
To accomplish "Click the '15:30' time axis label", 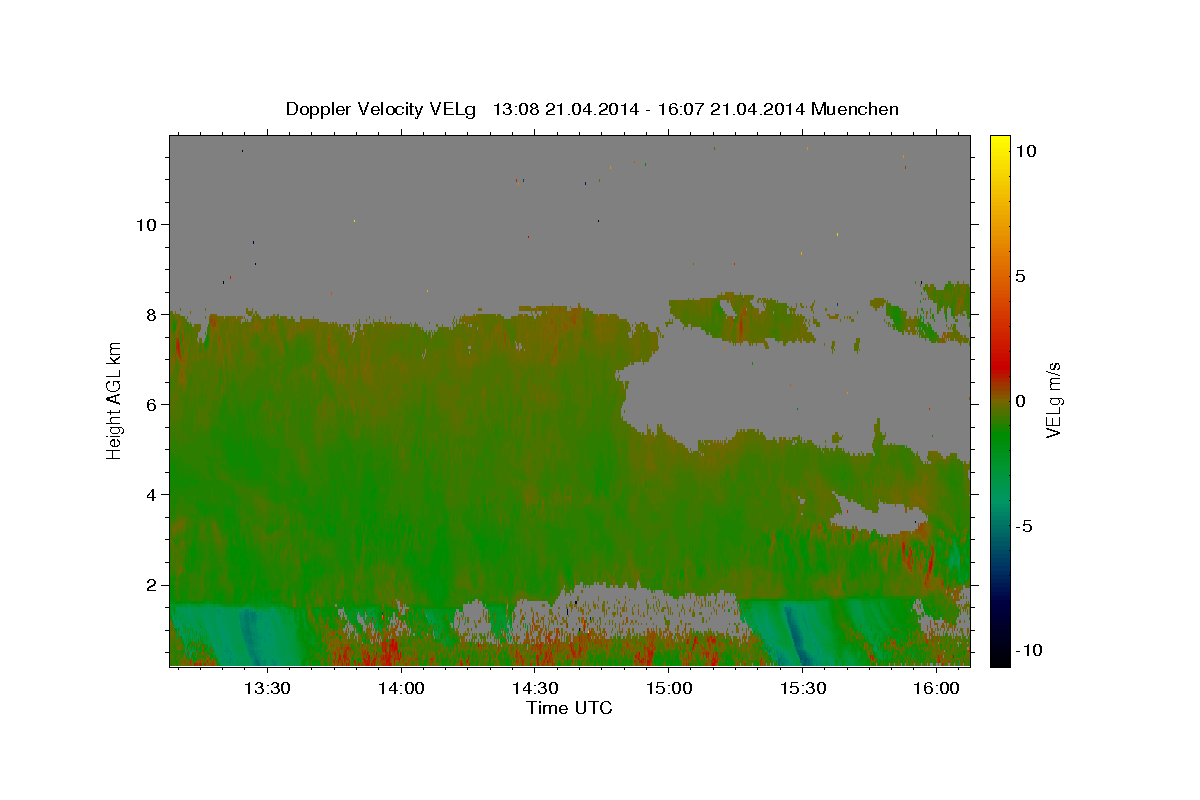I will [802, 689].
